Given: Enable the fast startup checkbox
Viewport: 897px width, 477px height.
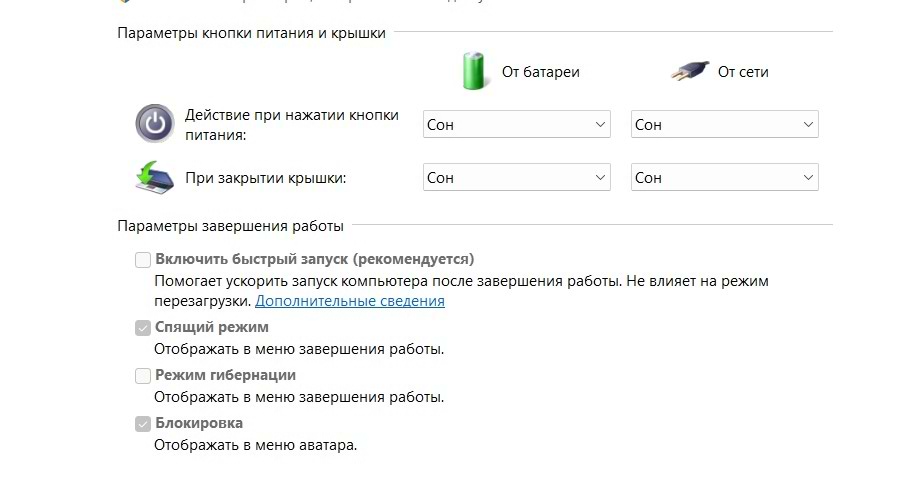Looking at the screenshot, I should 142,260.
